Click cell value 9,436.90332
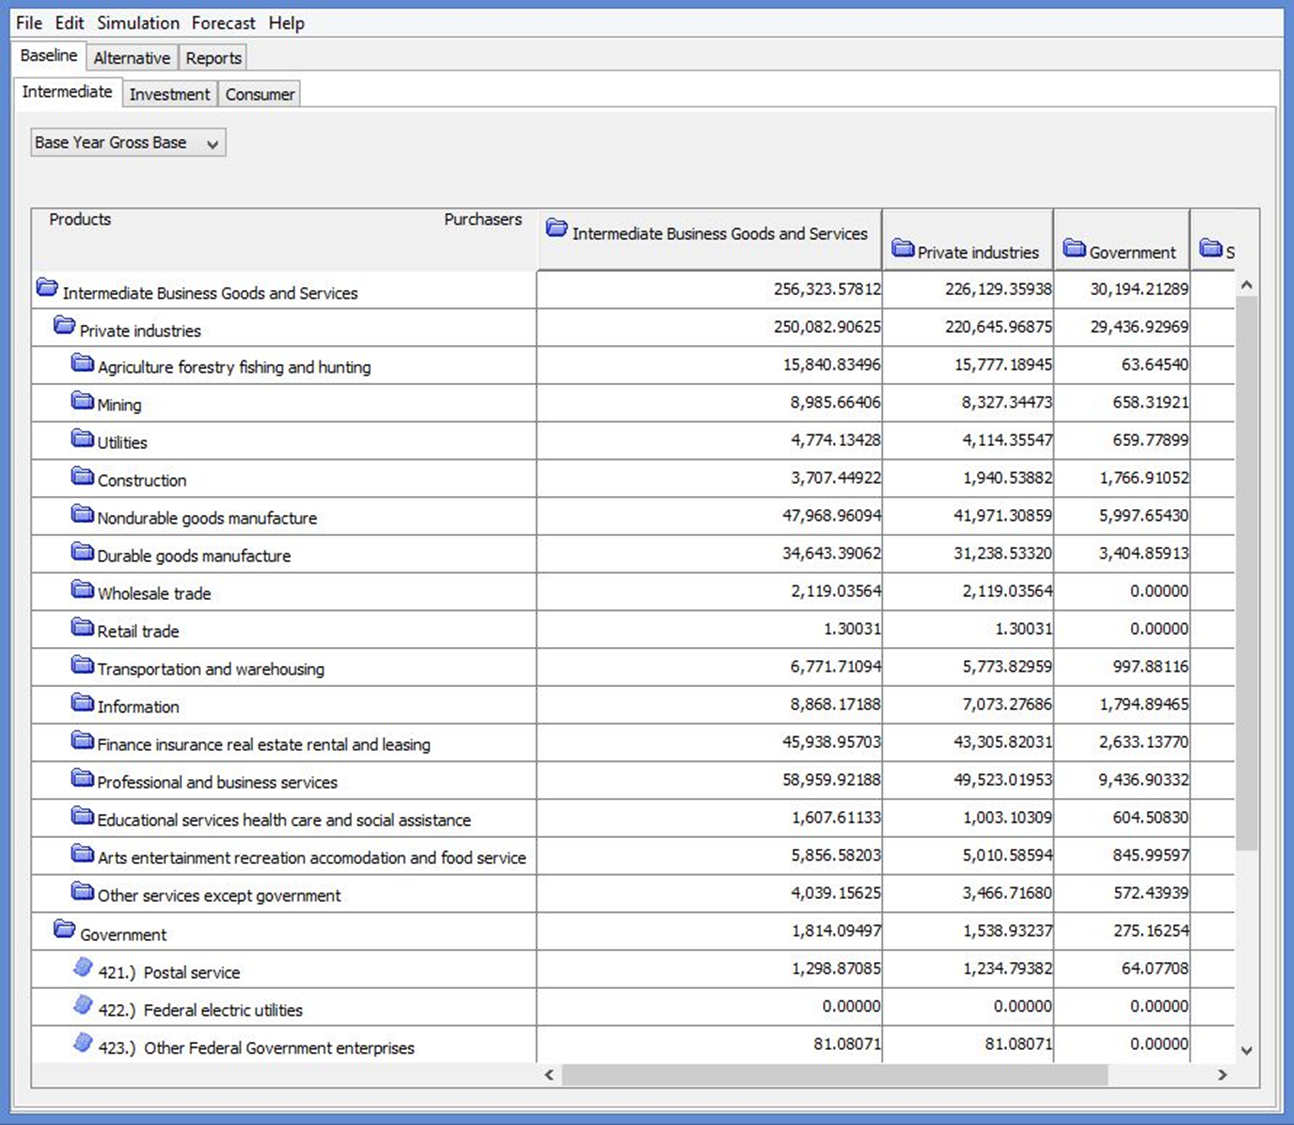Viewport: 1294px width, 1125px height. coord(1144,779)
